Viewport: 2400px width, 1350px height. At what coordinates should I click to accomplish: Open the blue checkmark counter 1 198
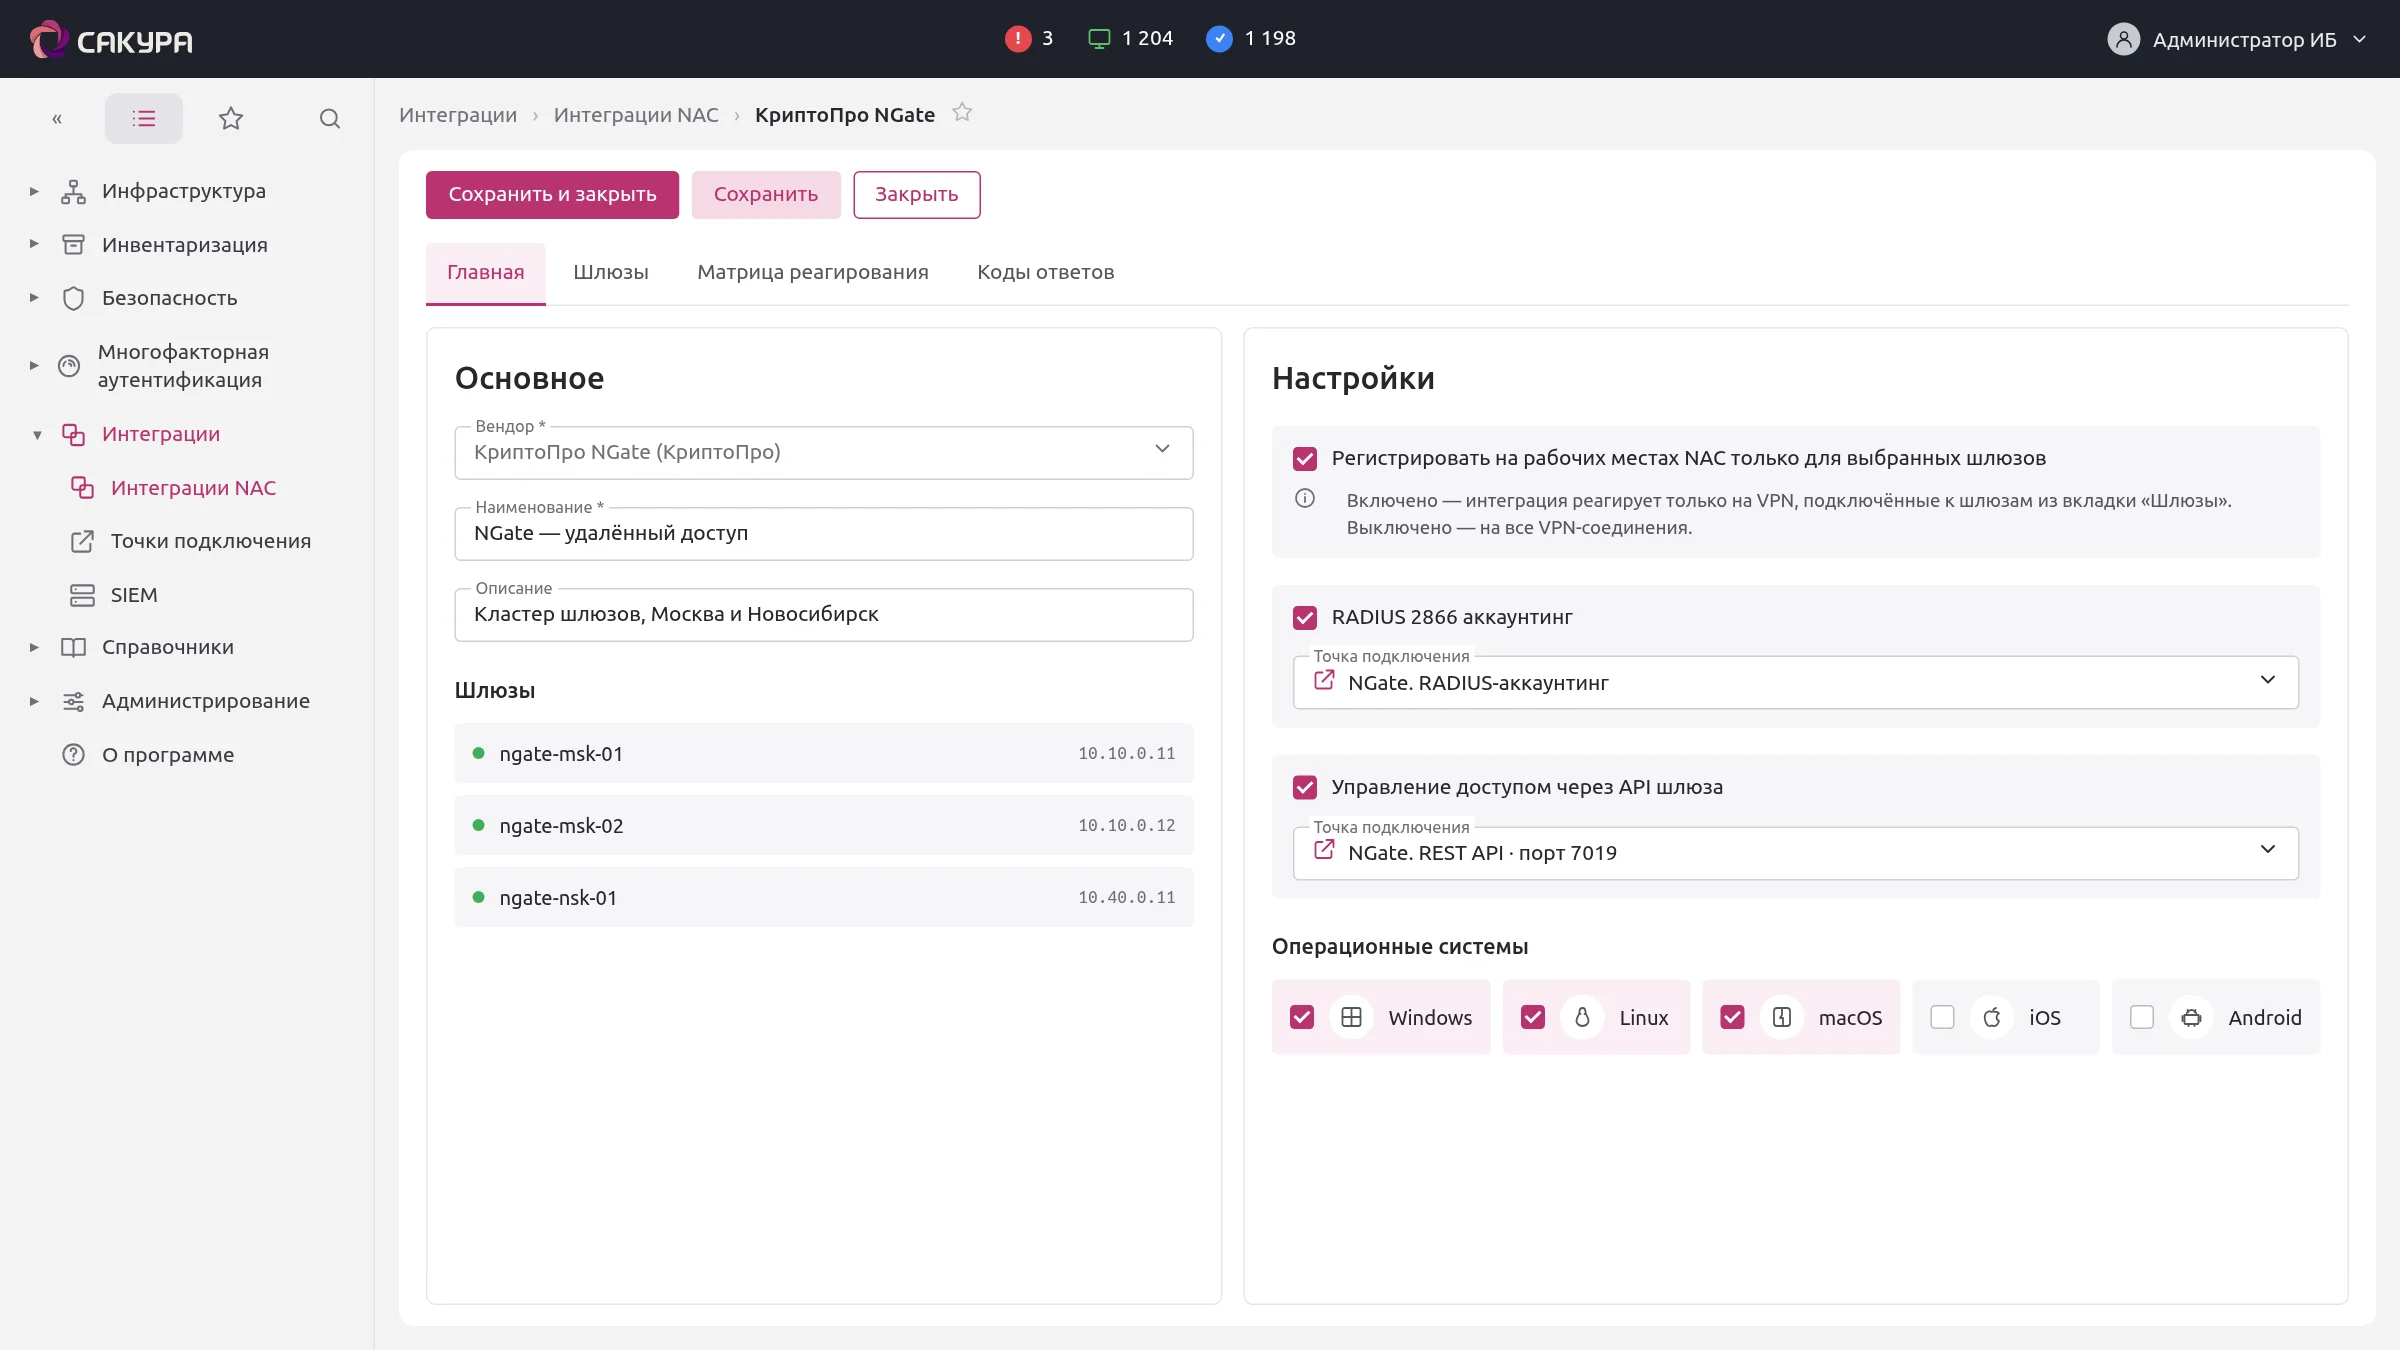click(x=1250, y=38)
